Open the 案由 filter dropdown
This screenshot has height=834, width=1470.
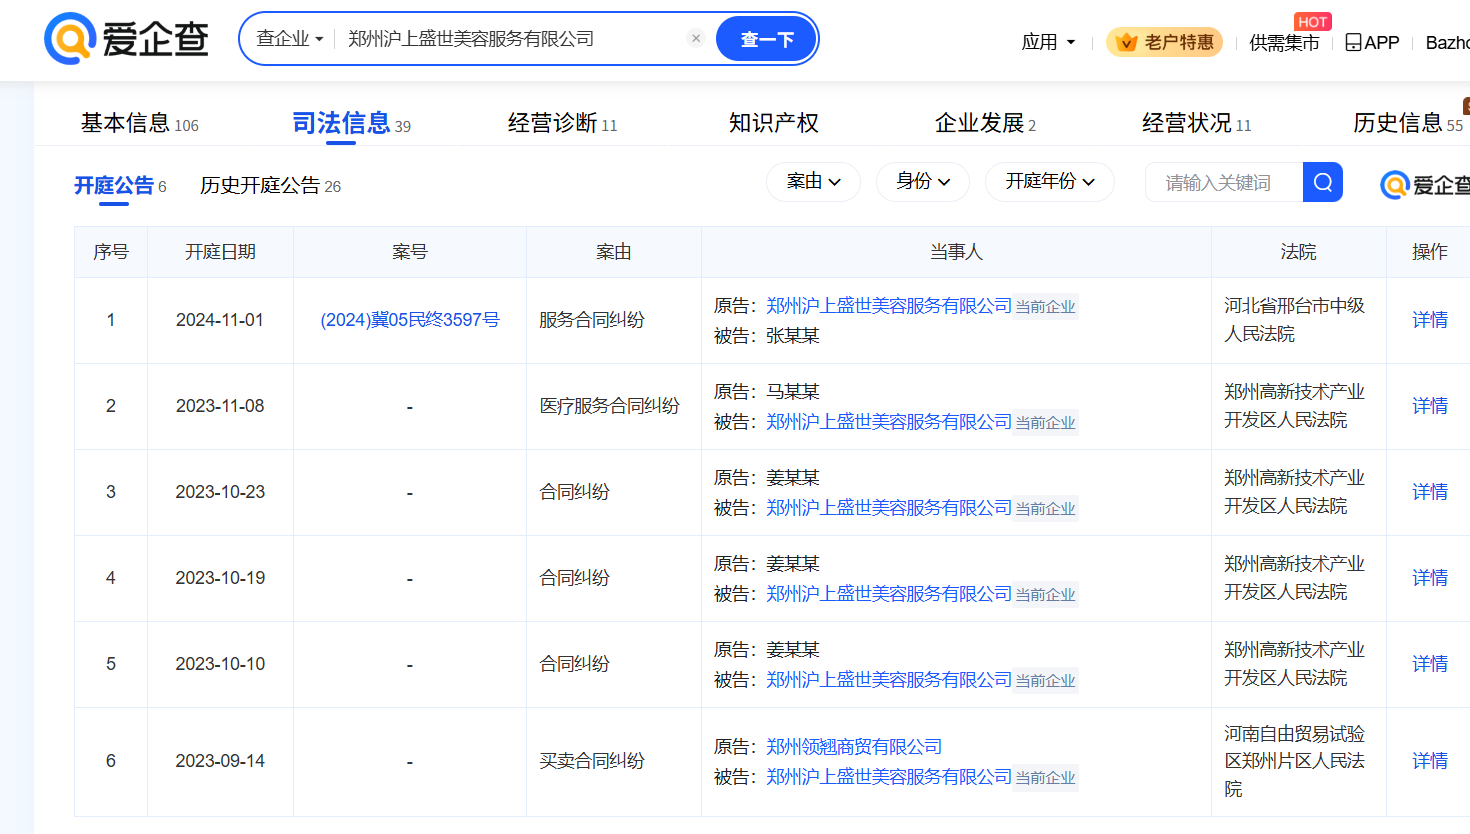tap(813, 182)
